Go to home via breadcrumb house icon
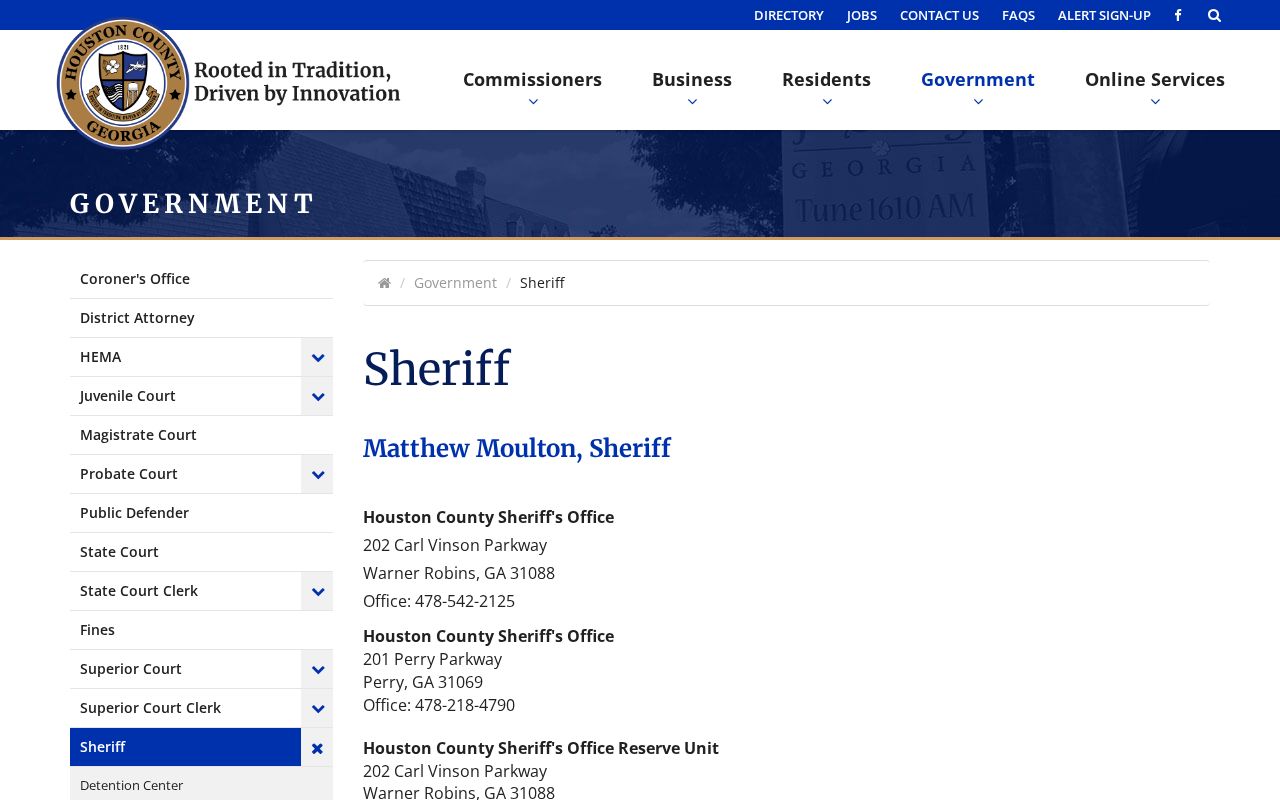Viewport: 1280px width, 800px height. pos(384,283)
